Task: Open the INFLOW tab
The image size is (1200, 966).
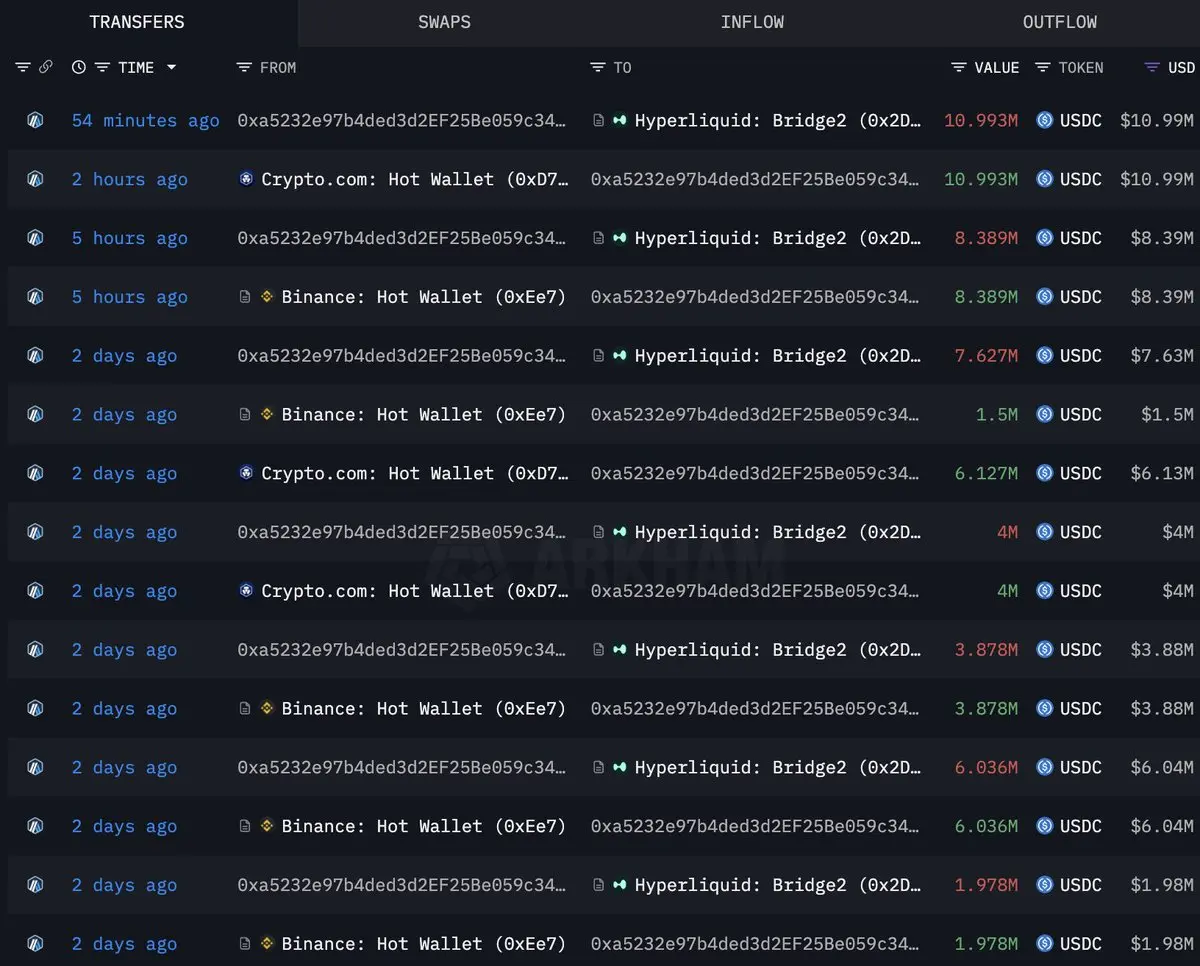Action: [752, 22]
